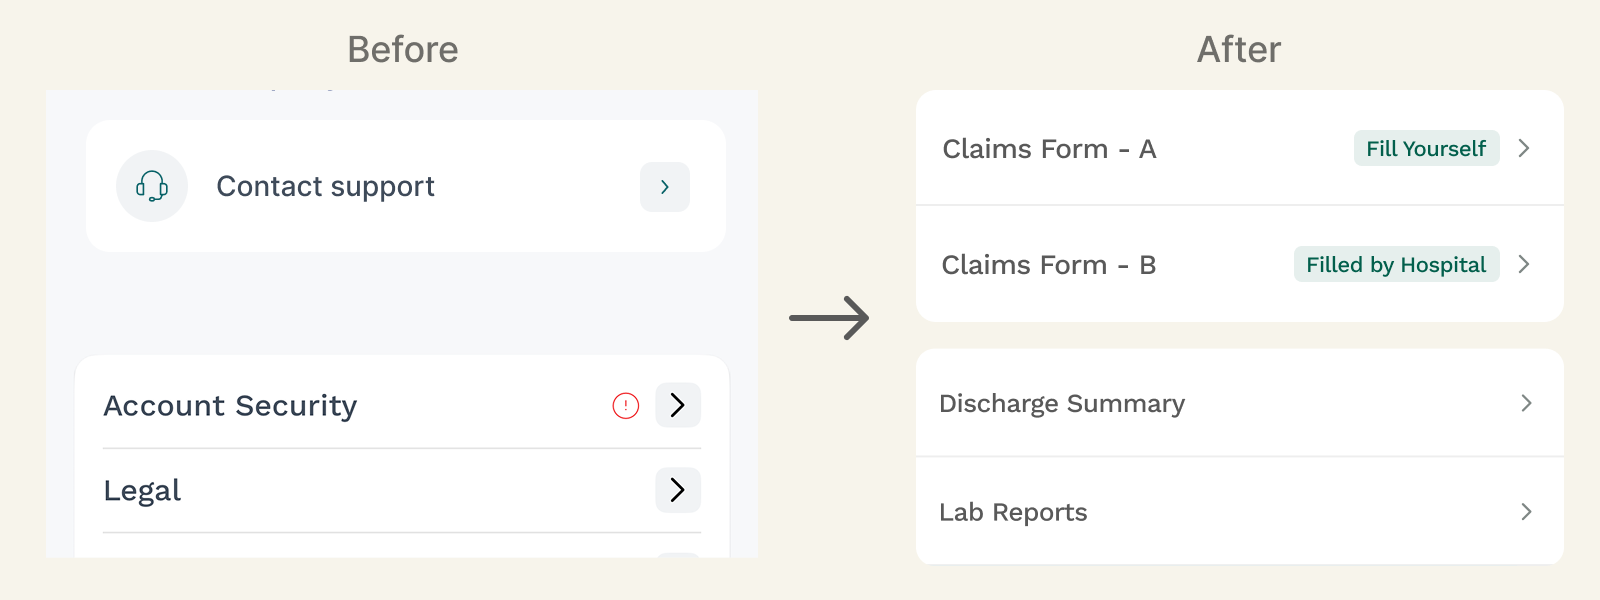Click the headset icon beside Contact support
The height and width of the screenshot is (600, 1600).
(x=152, y=186)
